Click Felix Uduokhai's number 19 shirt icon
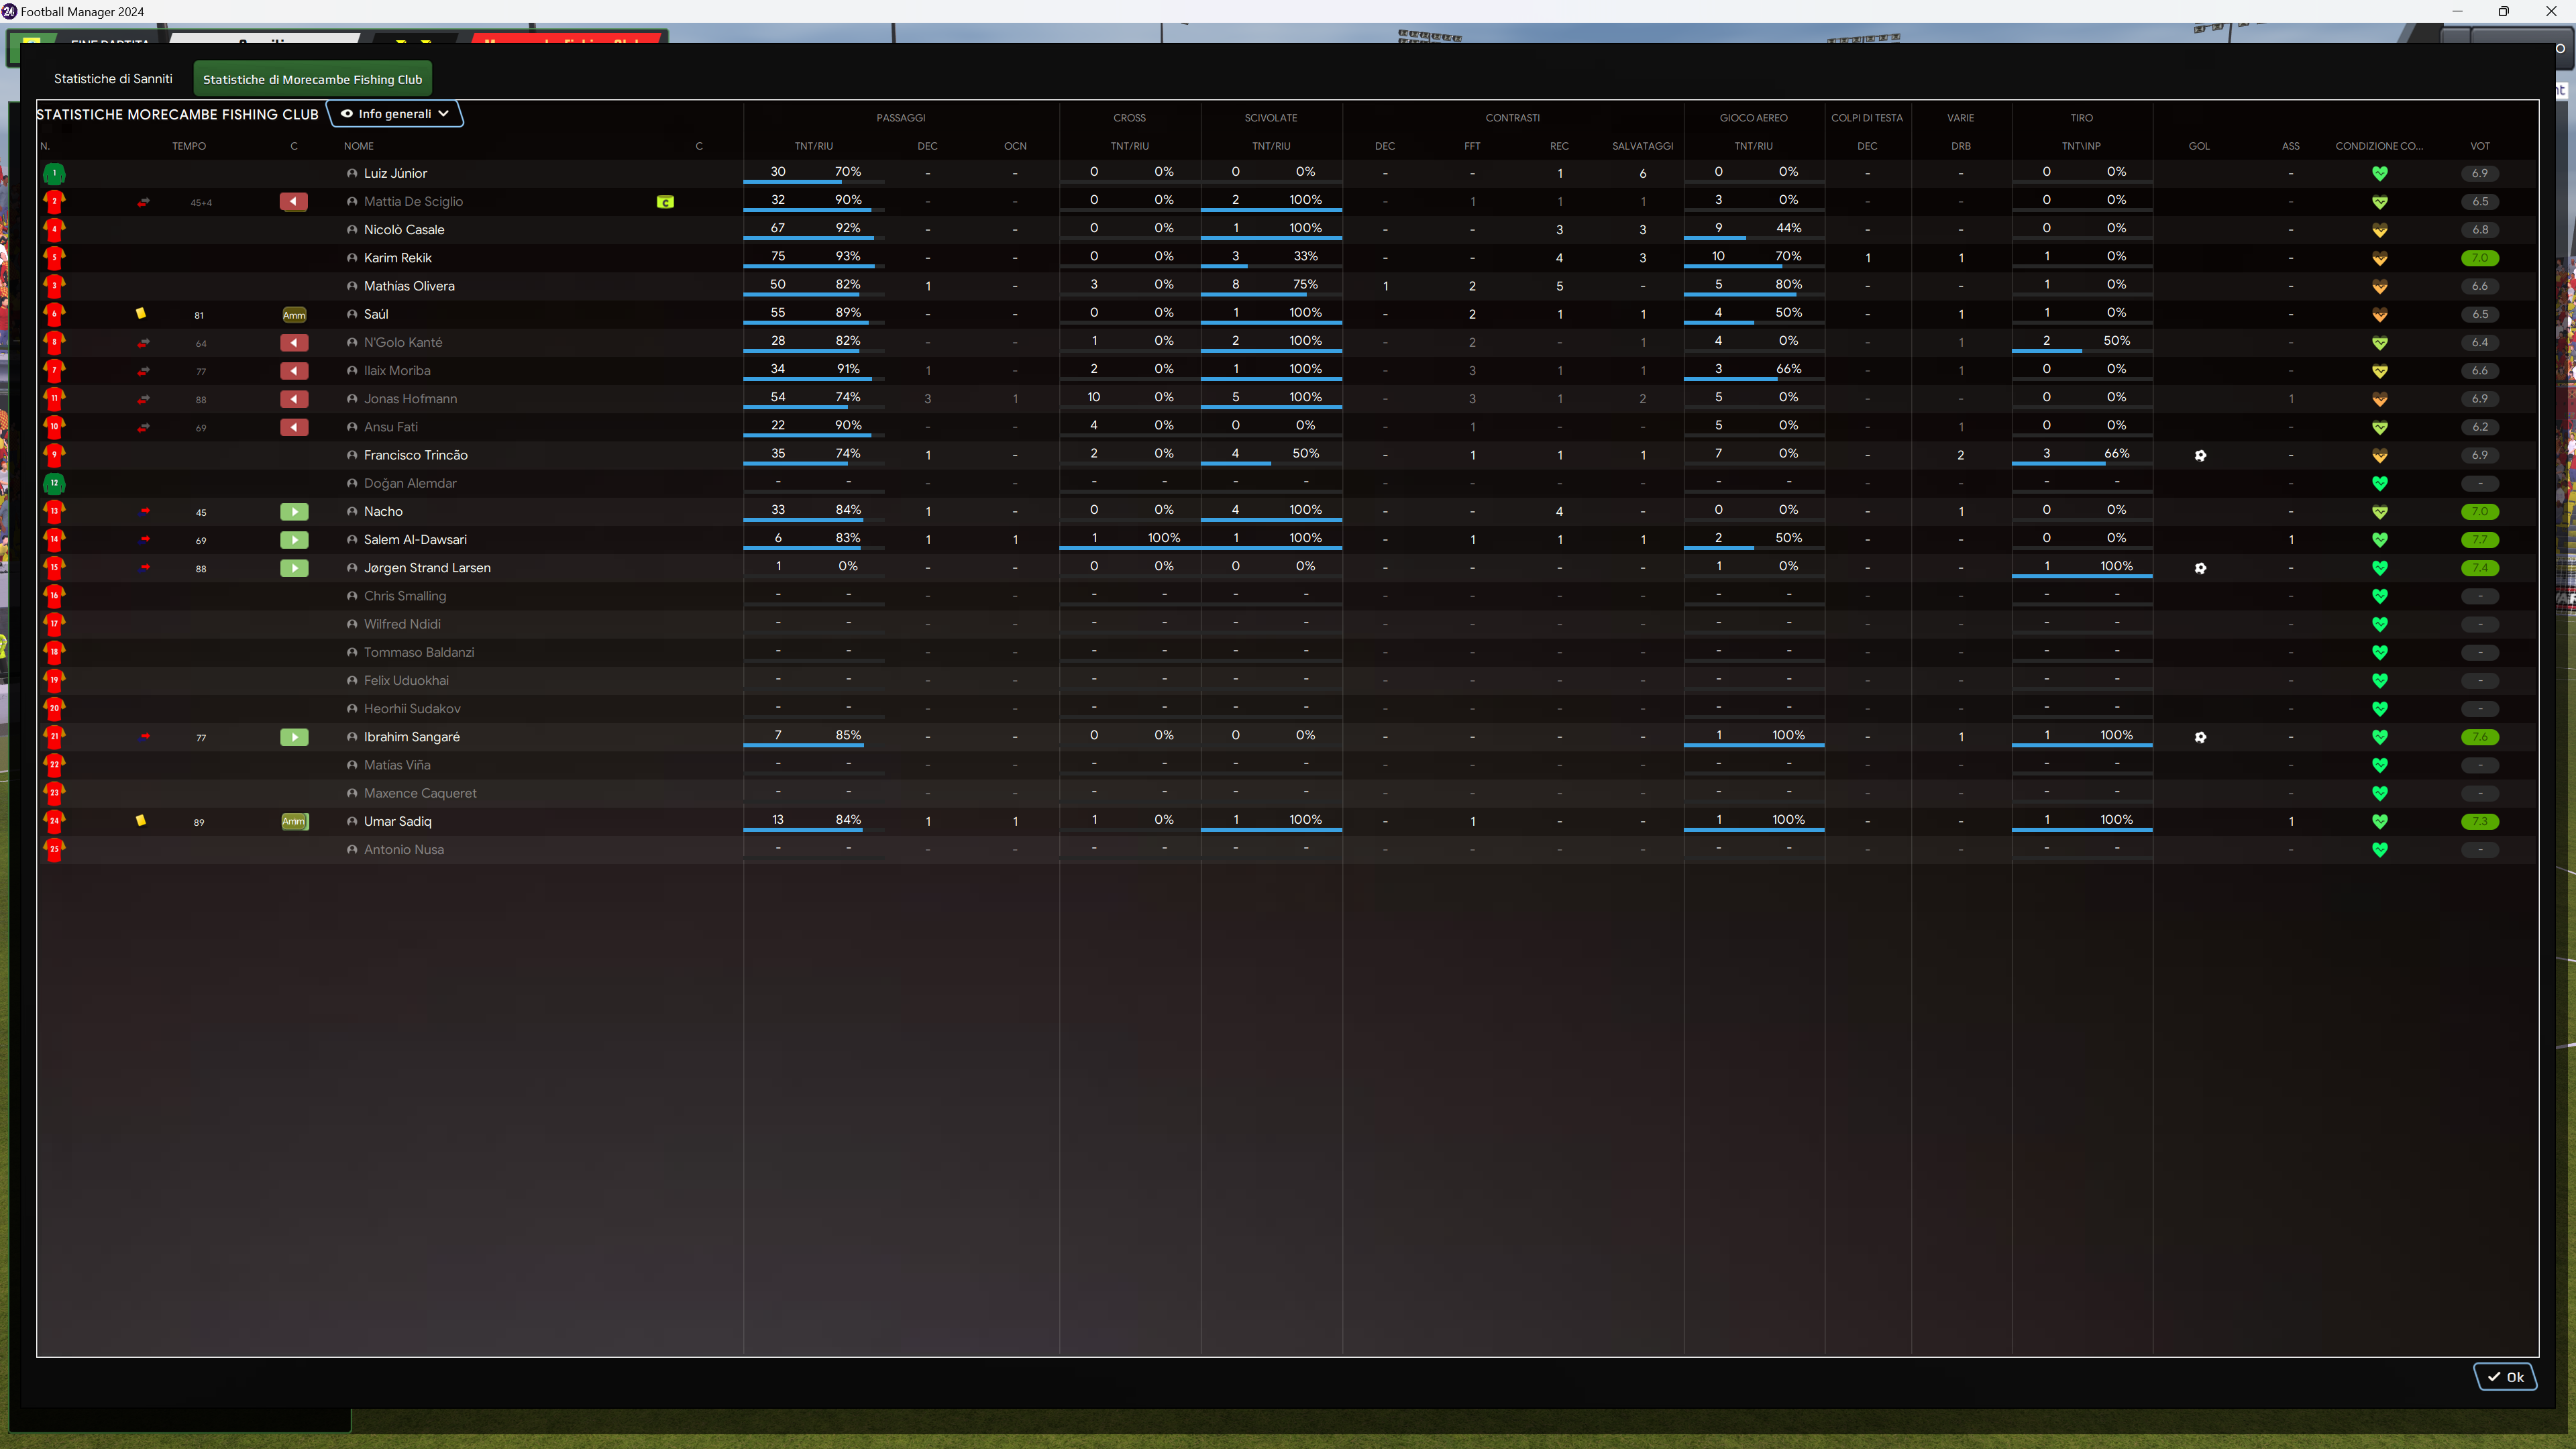The height and width of the screenshot is (1449, 2576). click(x=54, y=680)
